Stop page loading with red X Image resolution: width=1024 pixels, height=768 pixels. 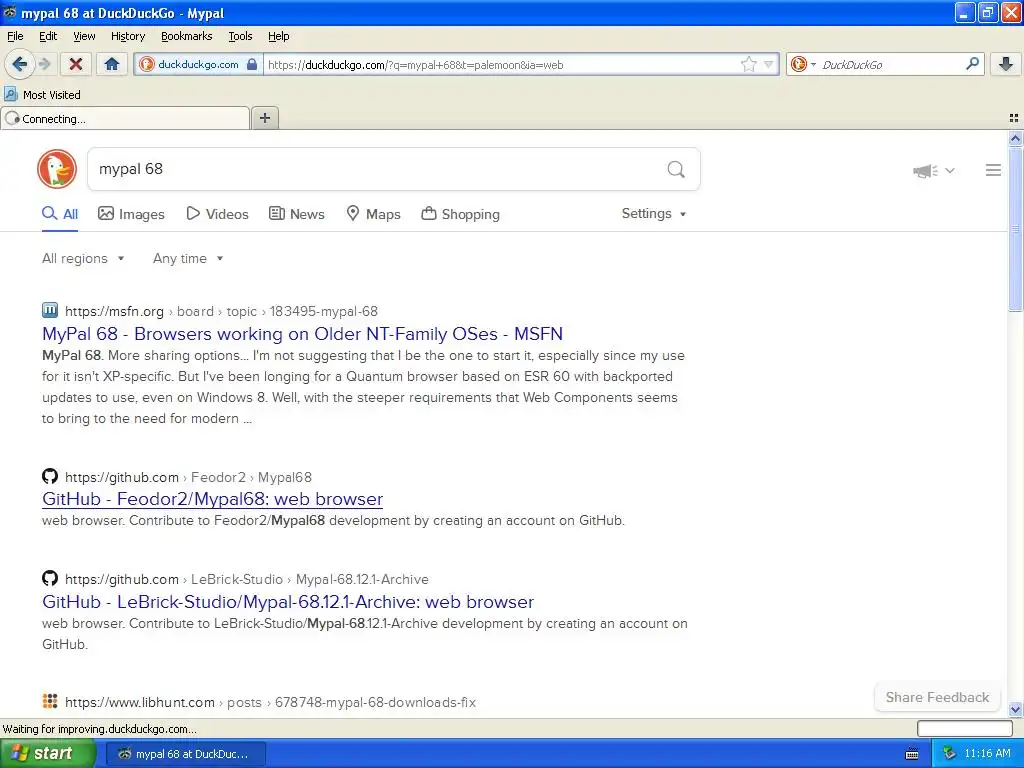[x=76, y=64]
